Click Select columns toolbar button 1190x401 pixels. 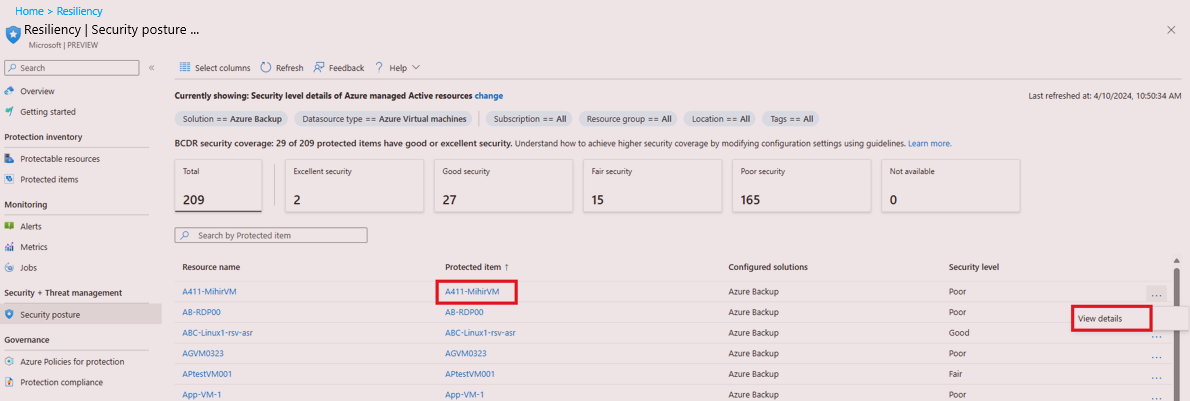click(215, 68)
